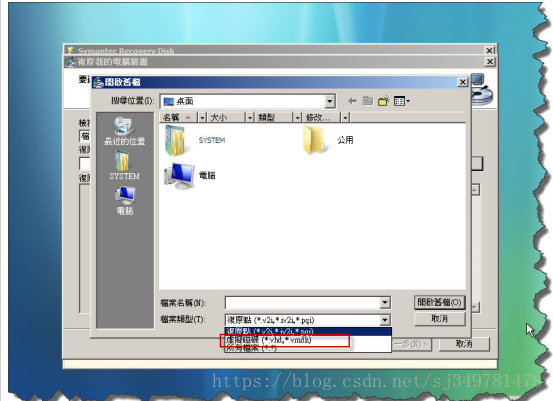The width and height of the screenshot is (553, 401).
Task: Collapse the 檔案類型 dropdown arrow
Action: (385, 320)
